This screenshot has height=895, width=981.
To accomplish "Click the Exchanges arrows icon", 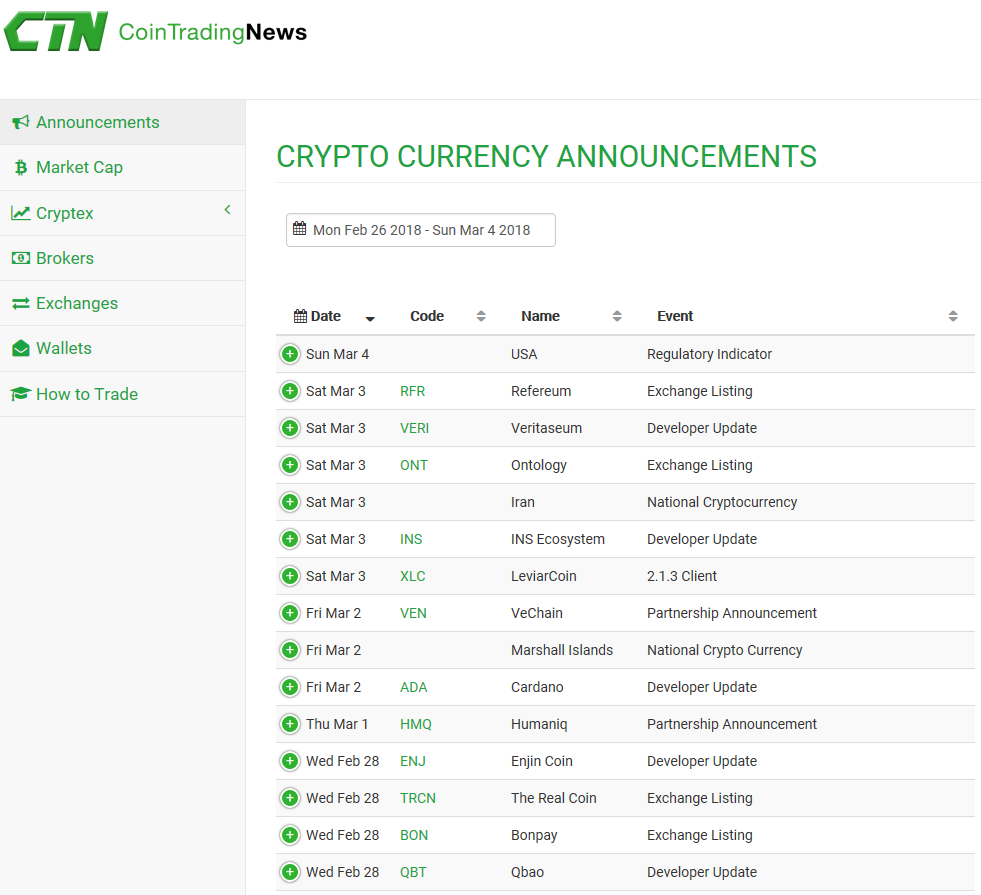I will (21, 303).
